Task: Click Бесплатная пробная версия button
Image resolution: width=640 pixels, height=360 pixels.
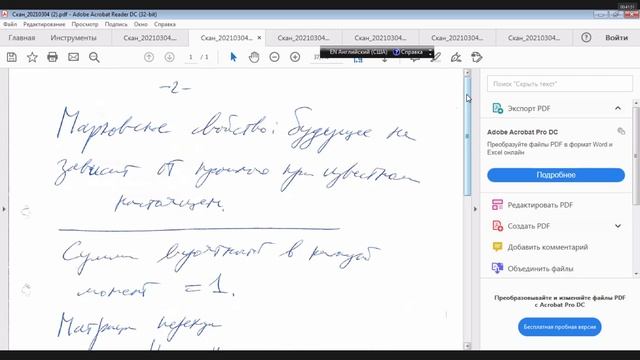Action: click(560, 327)
